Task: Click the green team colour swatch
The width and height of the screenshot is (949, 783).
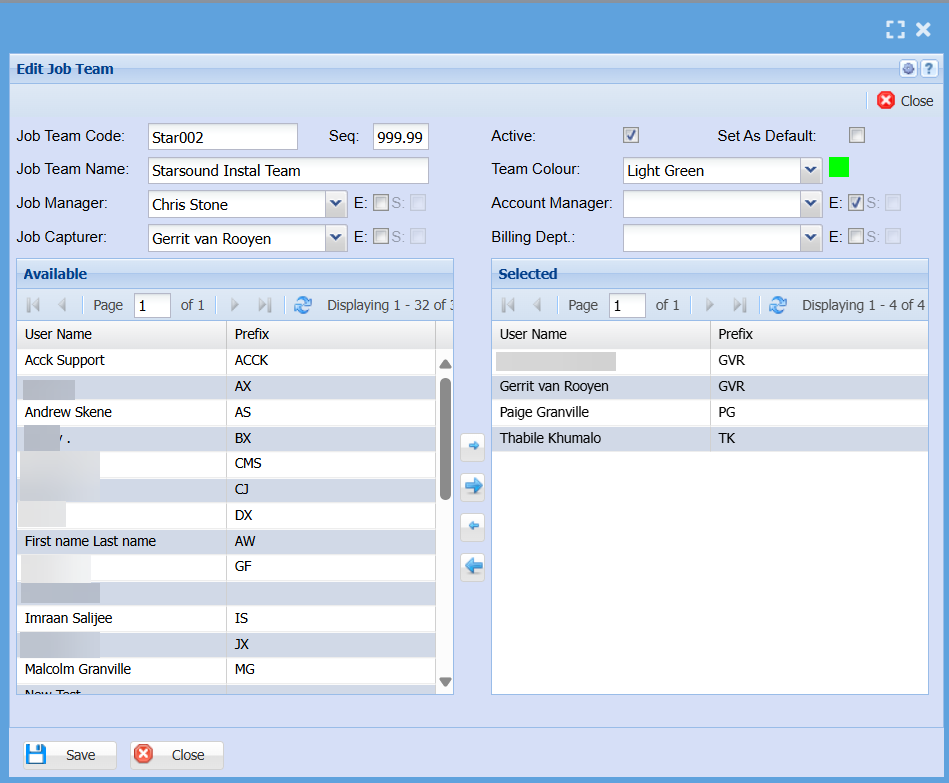Action: point(839,168)
